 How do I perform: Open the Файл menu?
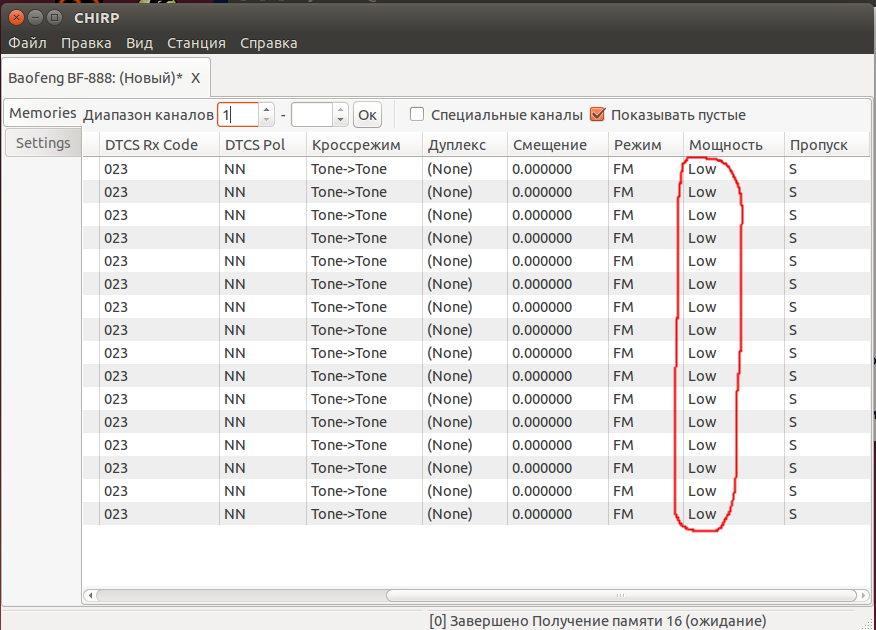28,43
